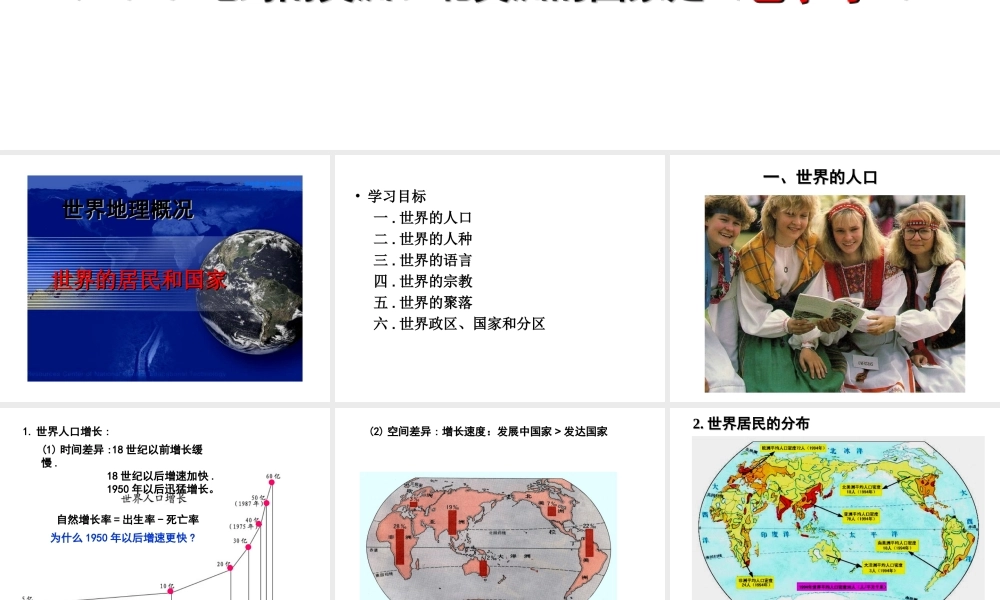
Task: Click the population density world map
Action: (x=839, y=518)
